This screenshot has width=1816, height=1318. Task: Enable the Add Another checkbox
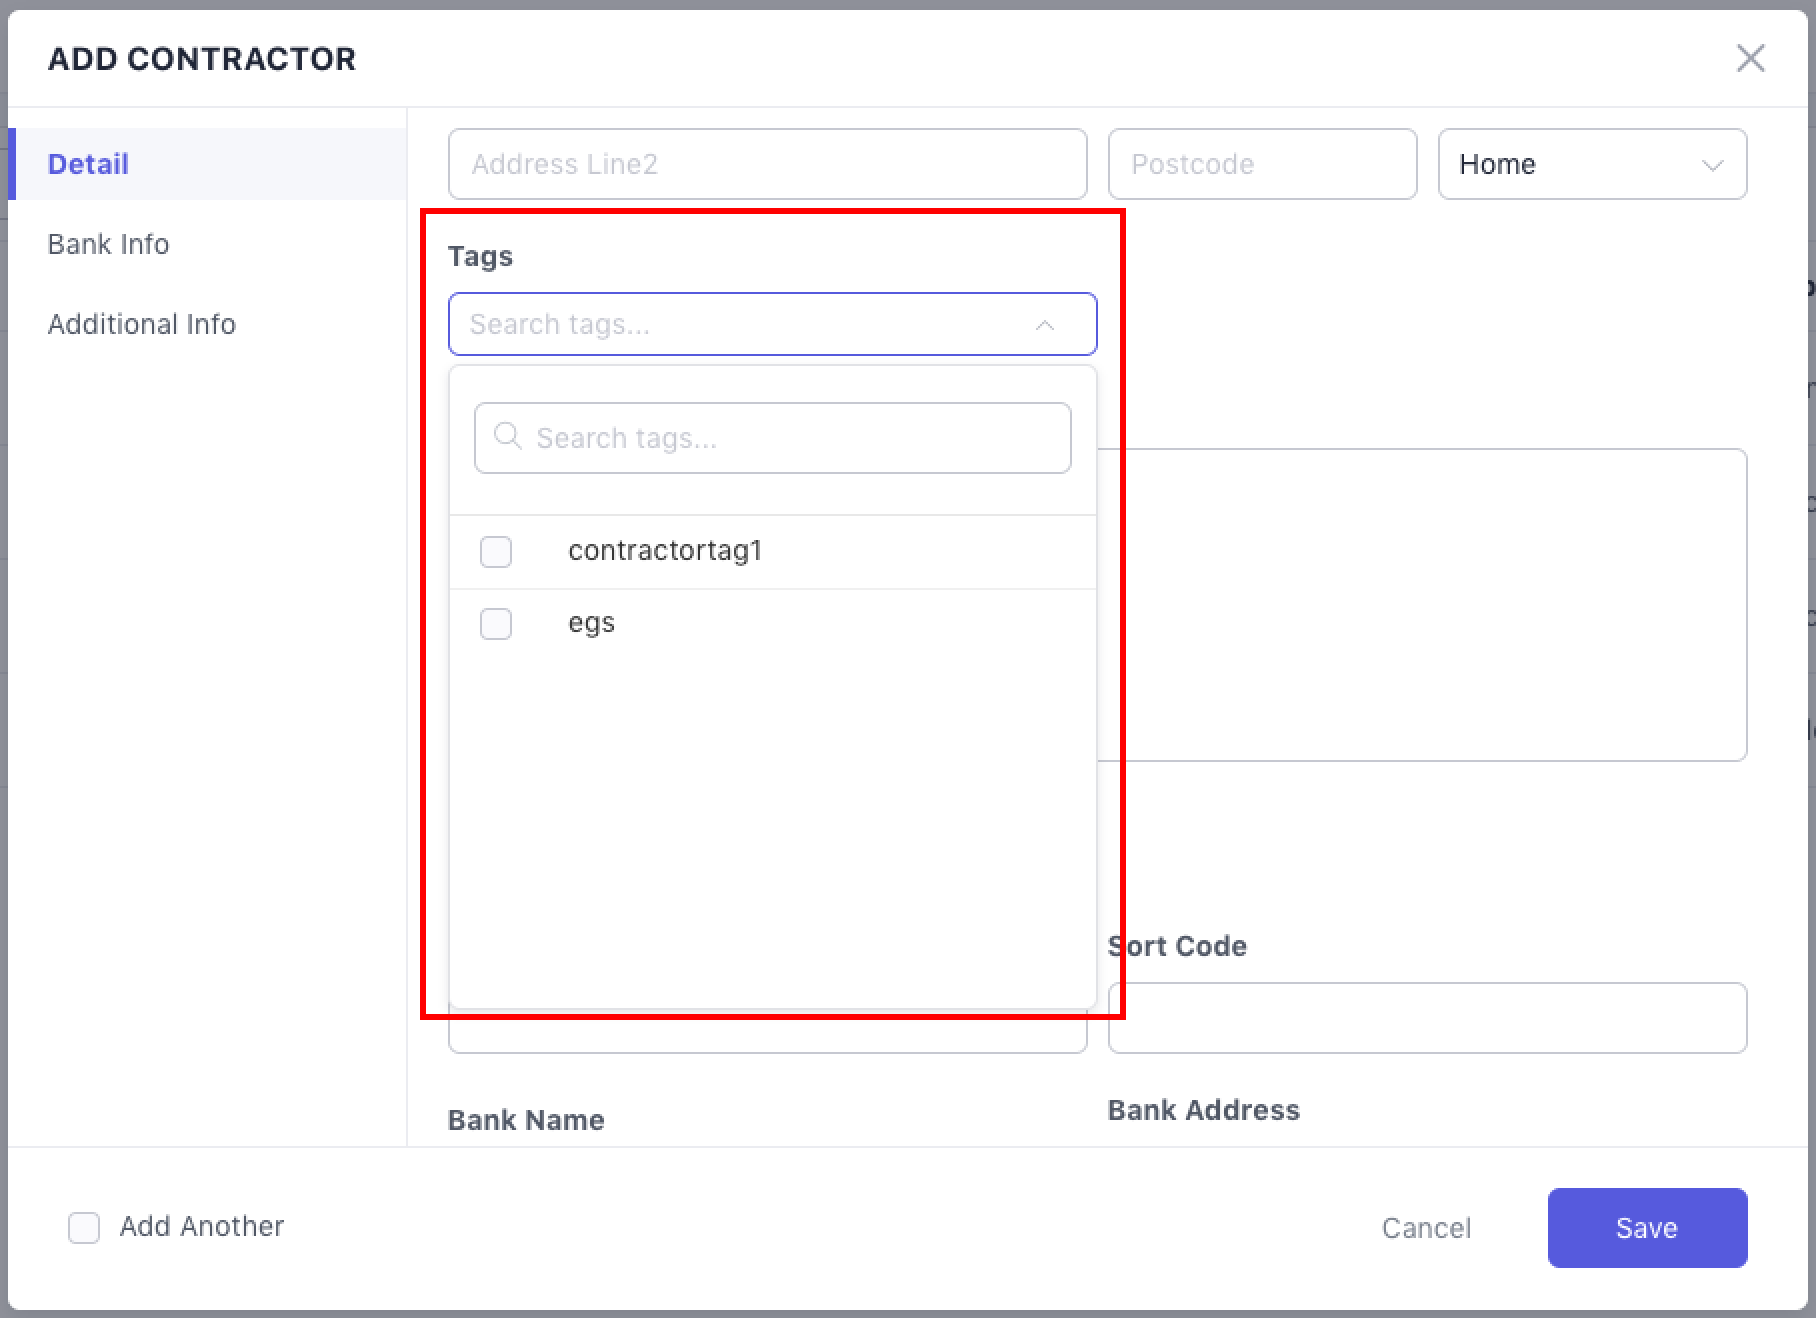(x=84, y=1227)
